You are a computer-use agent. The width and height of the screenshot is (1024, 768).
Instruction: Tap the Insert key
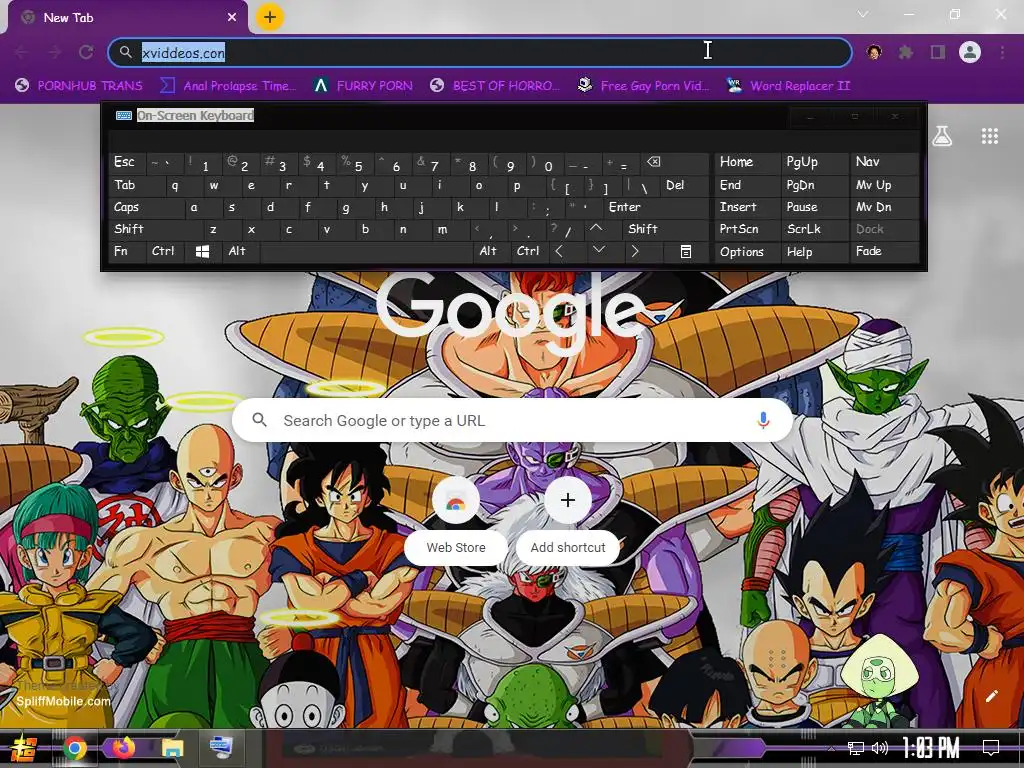[x=747, y=207]
